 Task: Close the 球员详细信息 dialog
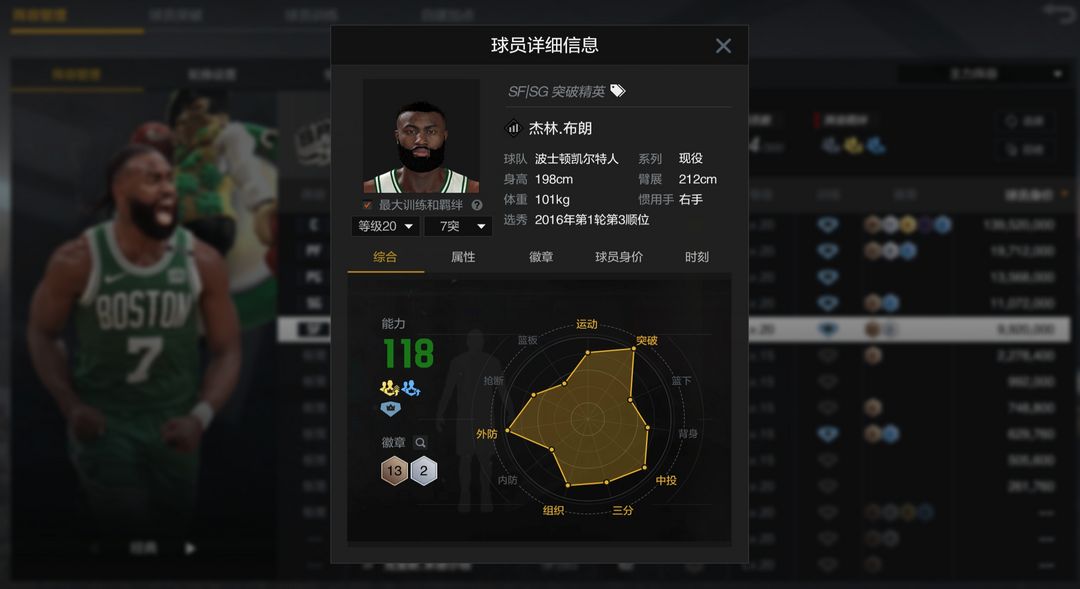(x=723, y=46)
